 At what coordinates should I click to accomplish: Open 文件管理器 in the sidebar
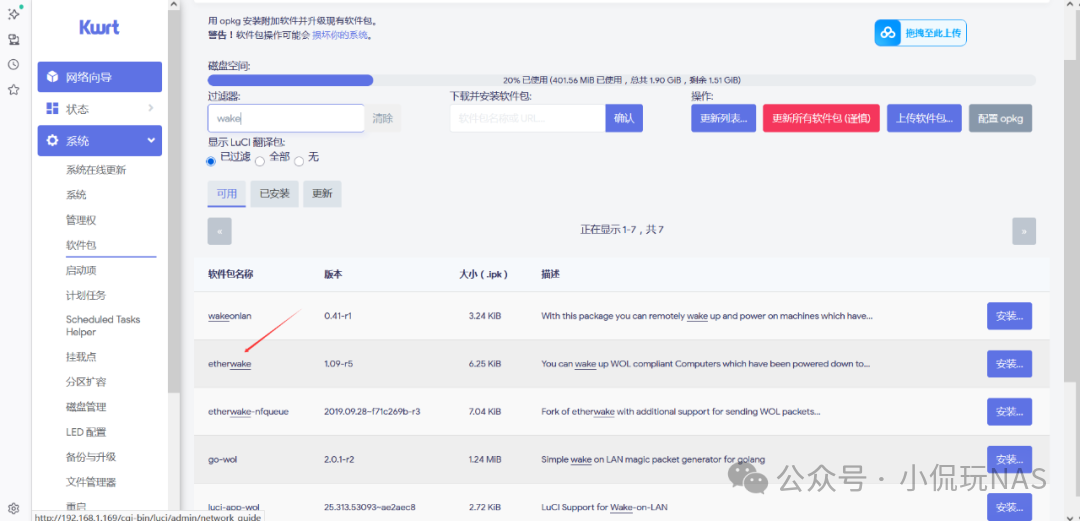tap(91, 482)
